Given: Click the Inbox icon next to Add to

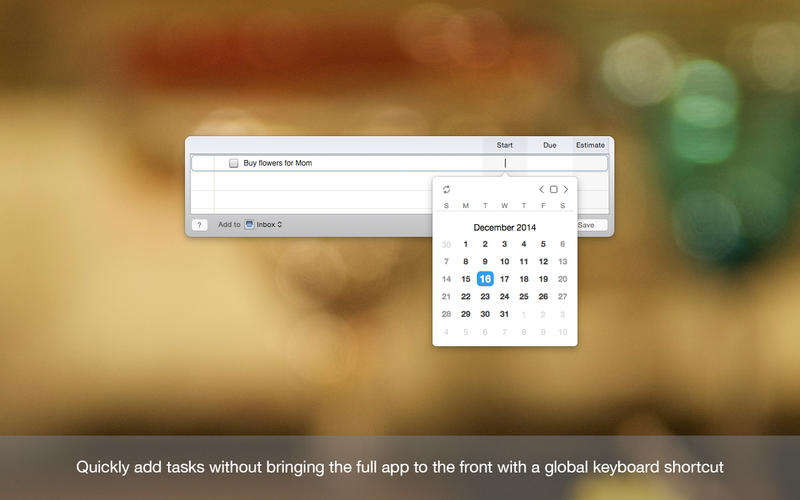Looking at the screenshot, I should coord(249,224).
